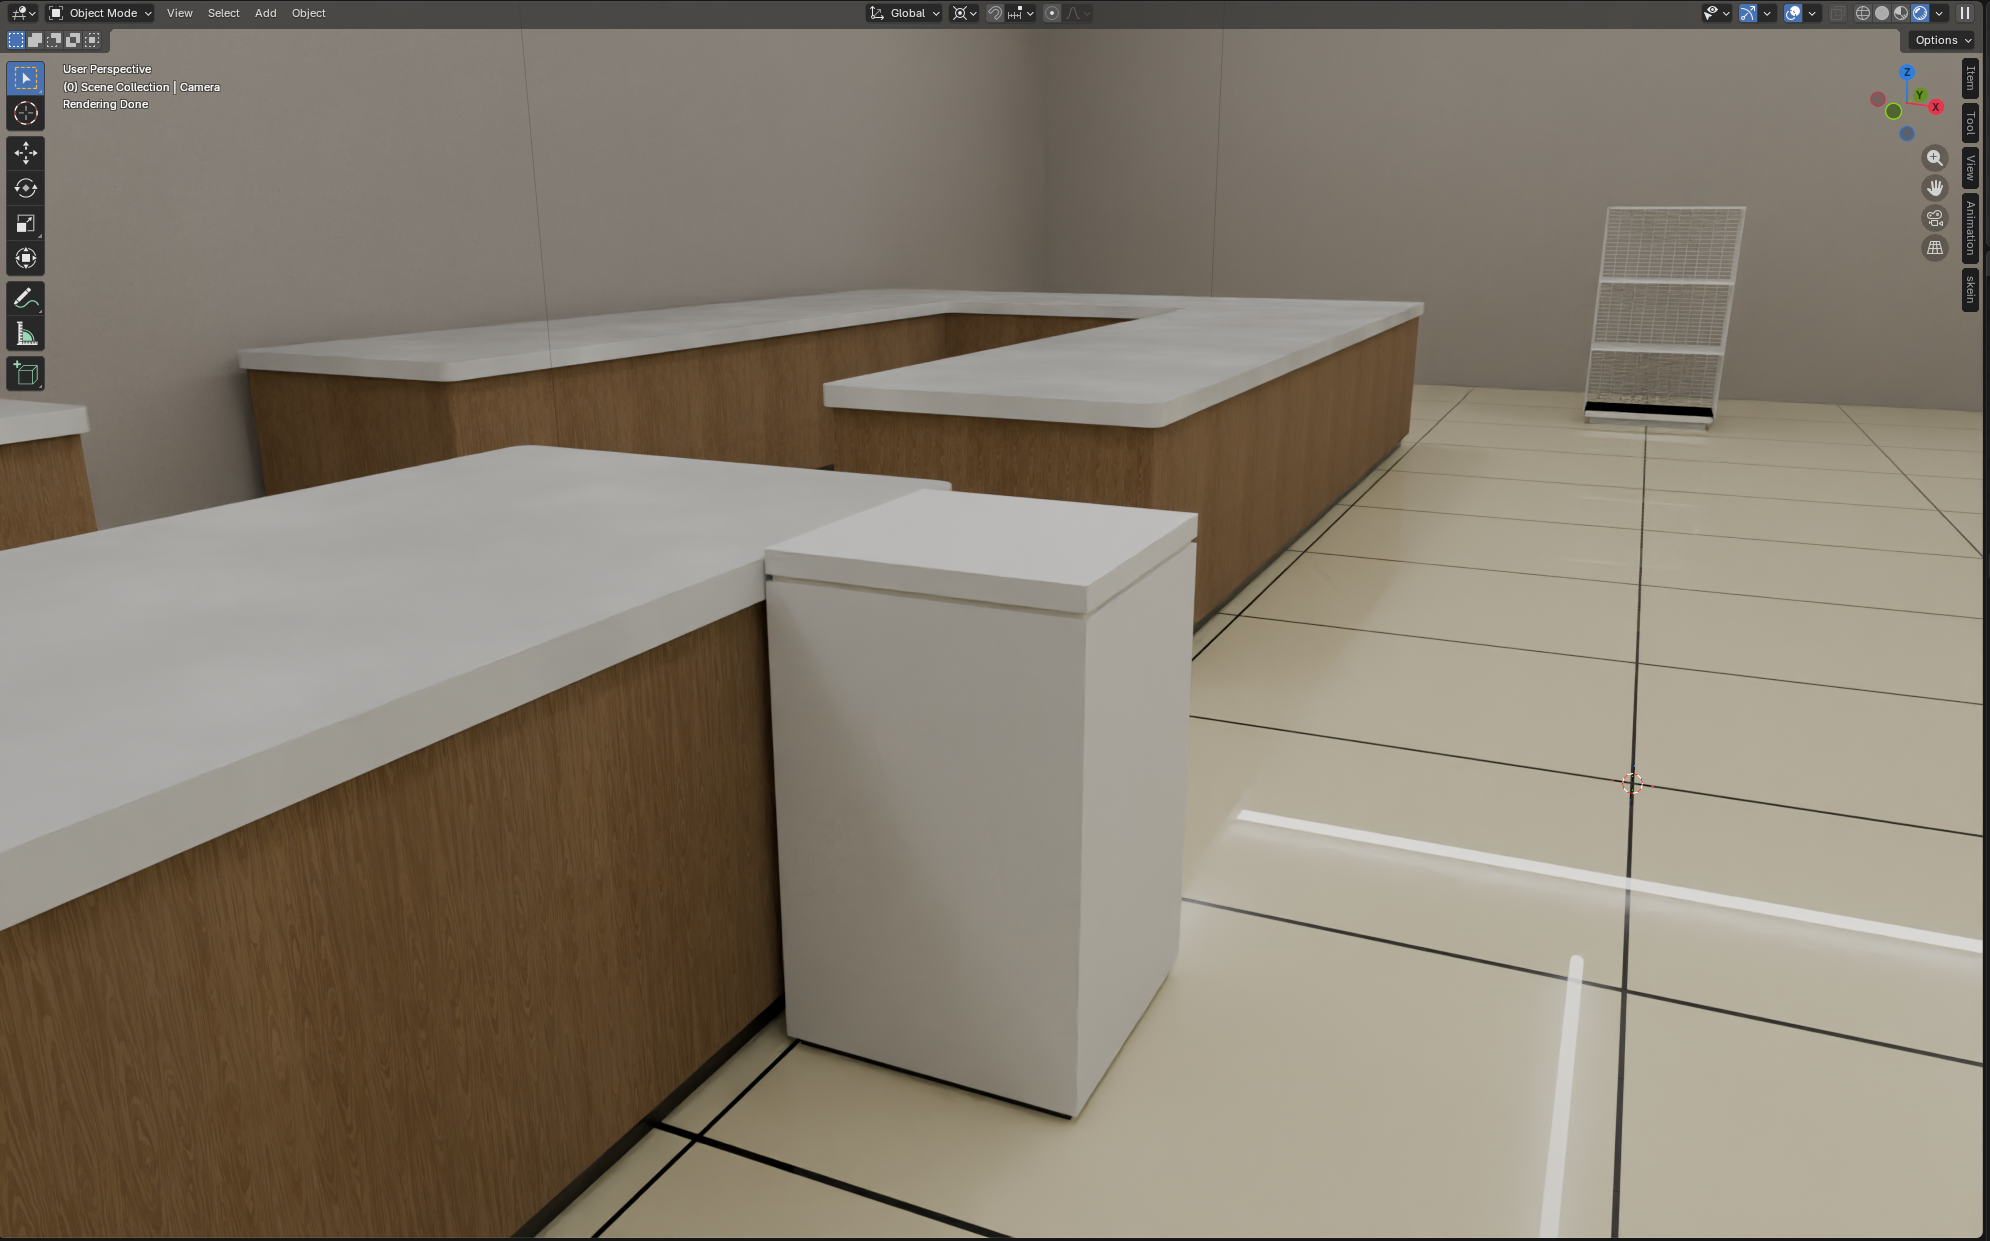The image size is (1990, 1241).
Task: Toggle snapping magnet
Action: tap(995, 13)
